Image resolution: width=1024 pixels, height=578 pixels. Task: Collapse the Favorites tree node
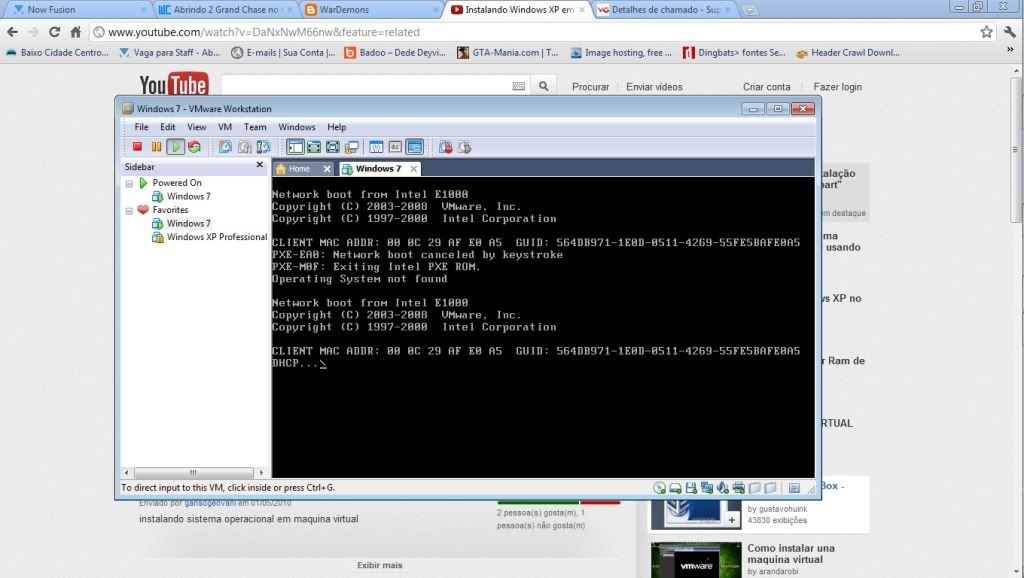tap(129, 211)
